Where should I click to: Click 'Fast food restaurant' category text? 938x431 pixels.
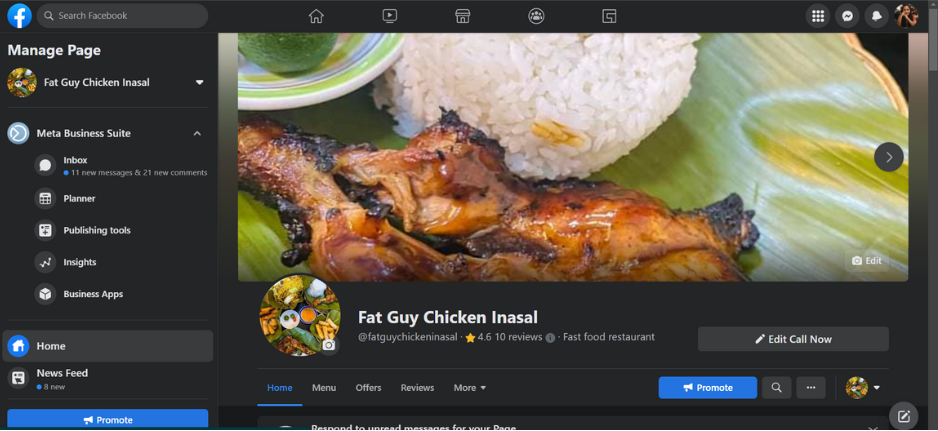click(x=608, y=337)
